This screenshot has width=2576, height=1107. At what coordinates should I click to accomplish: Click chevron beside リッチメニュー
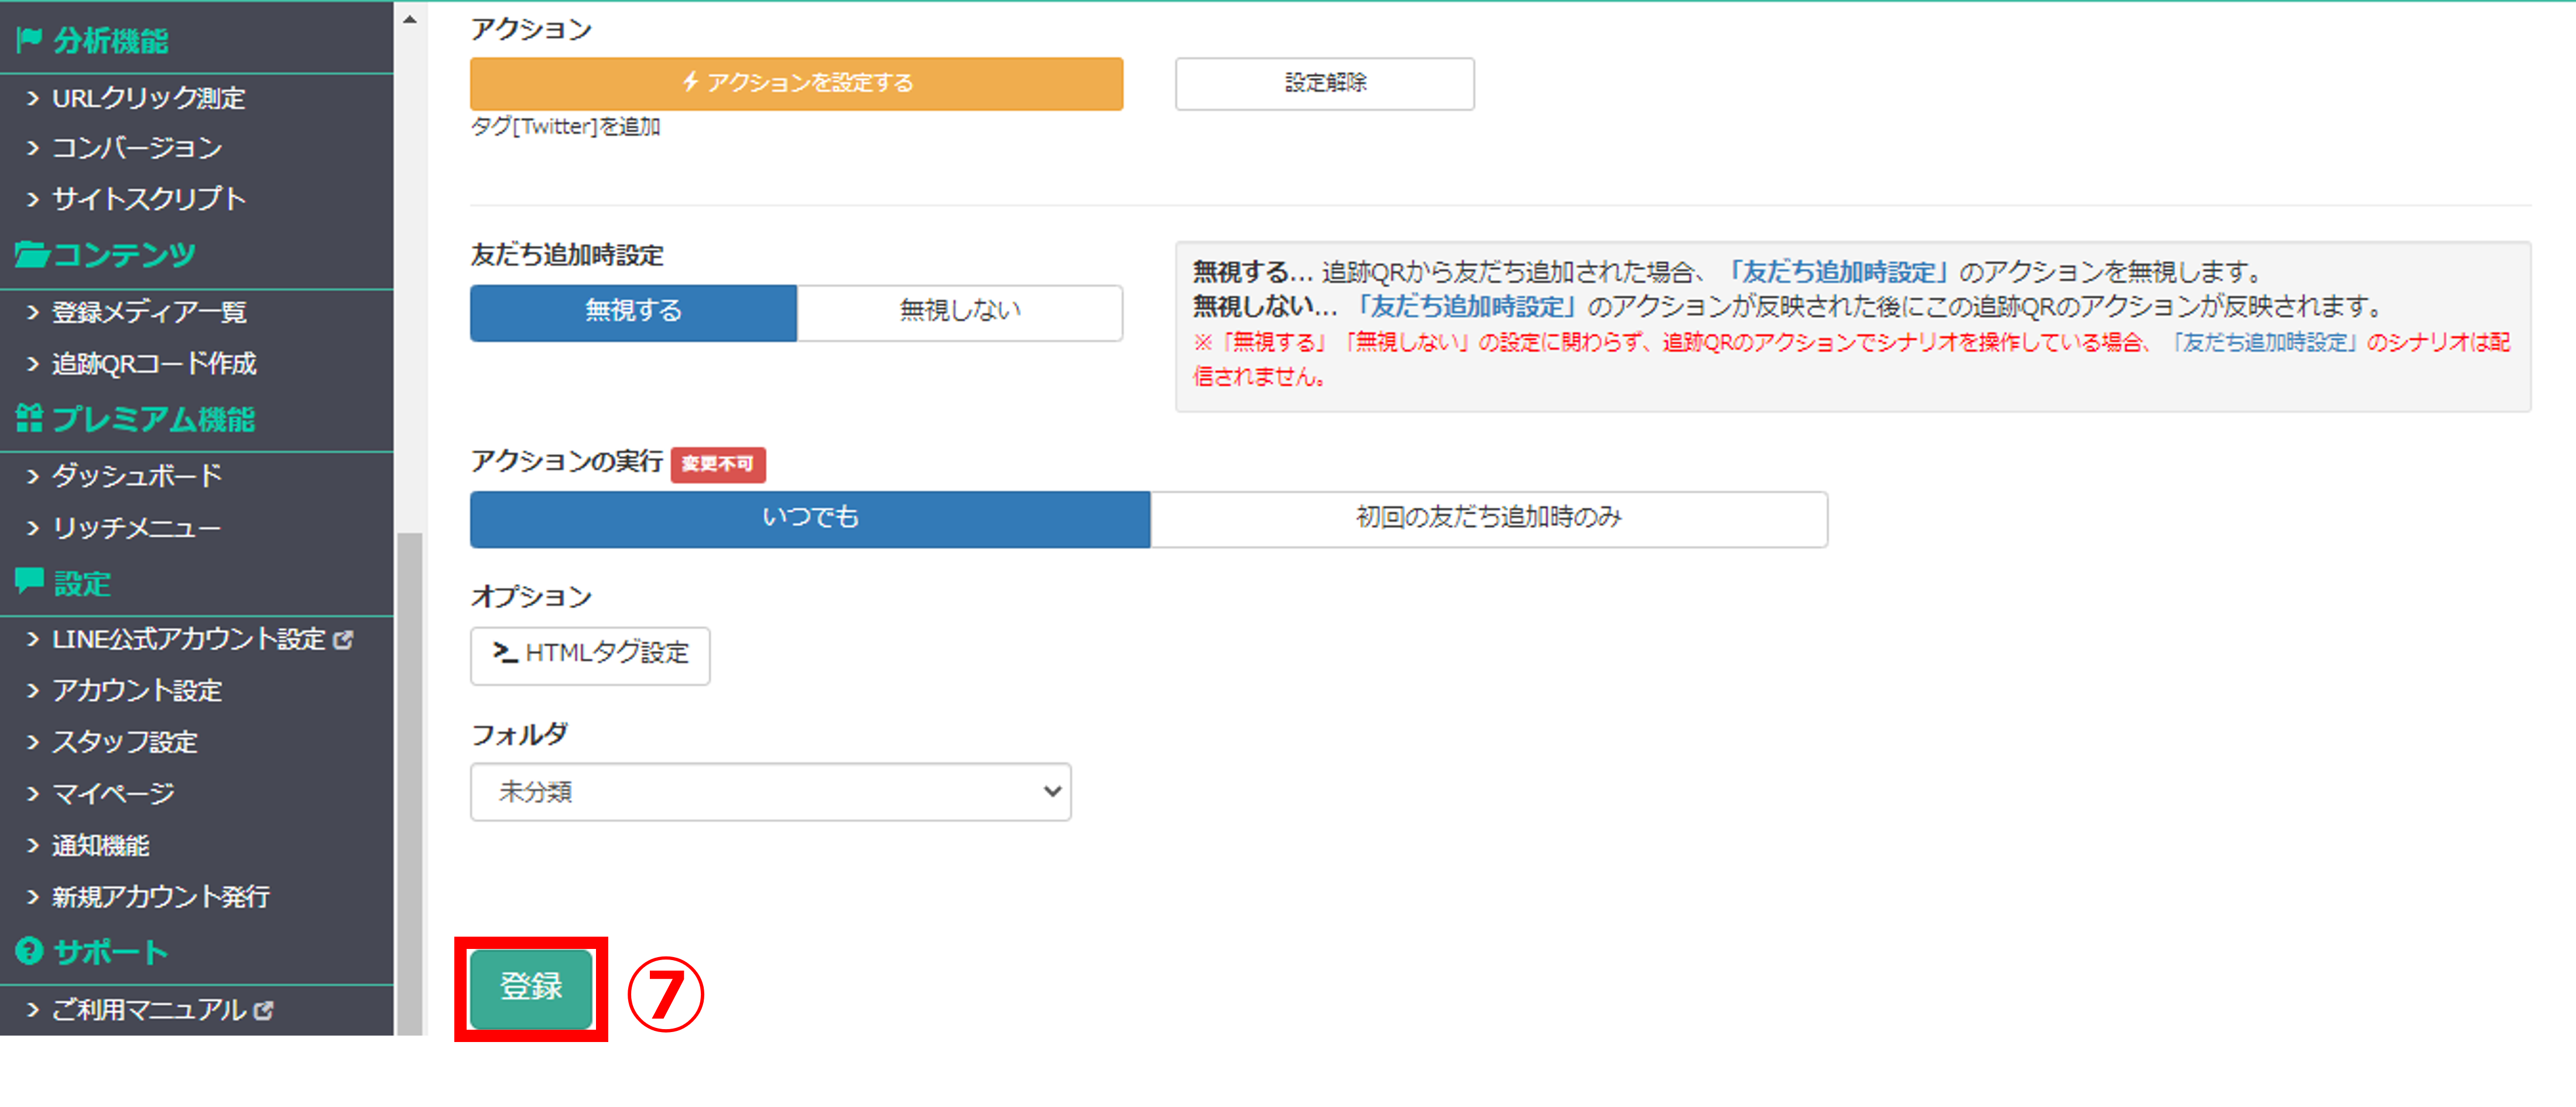click(33, 527)
